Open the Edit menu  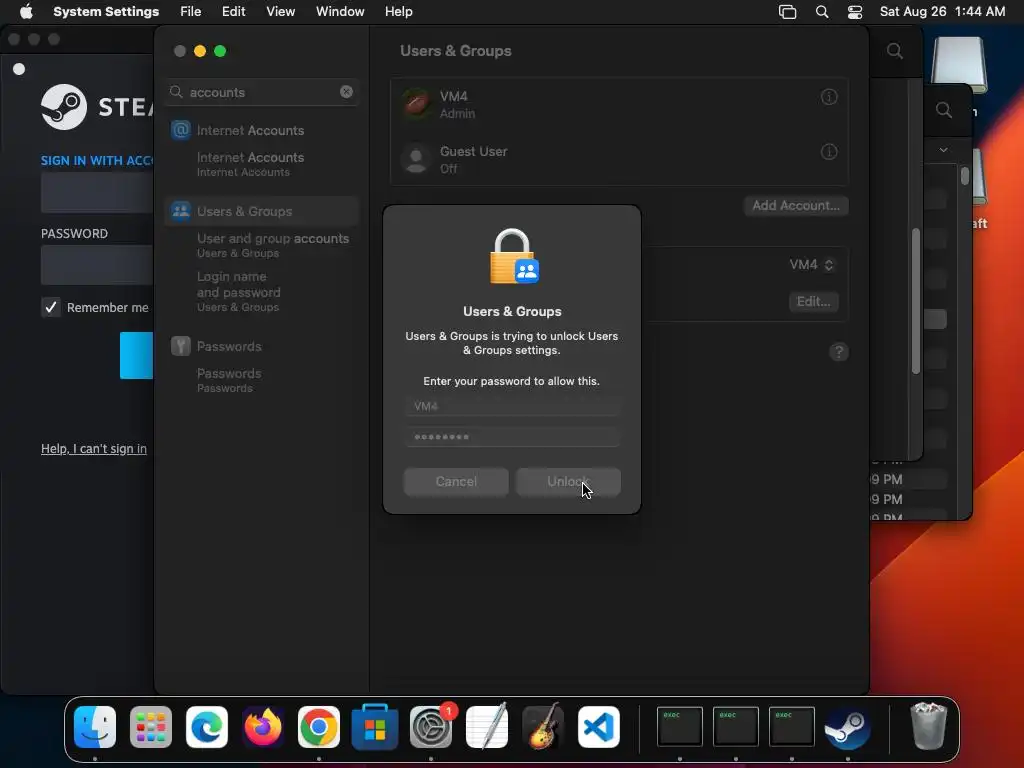(x=233, y=12)
